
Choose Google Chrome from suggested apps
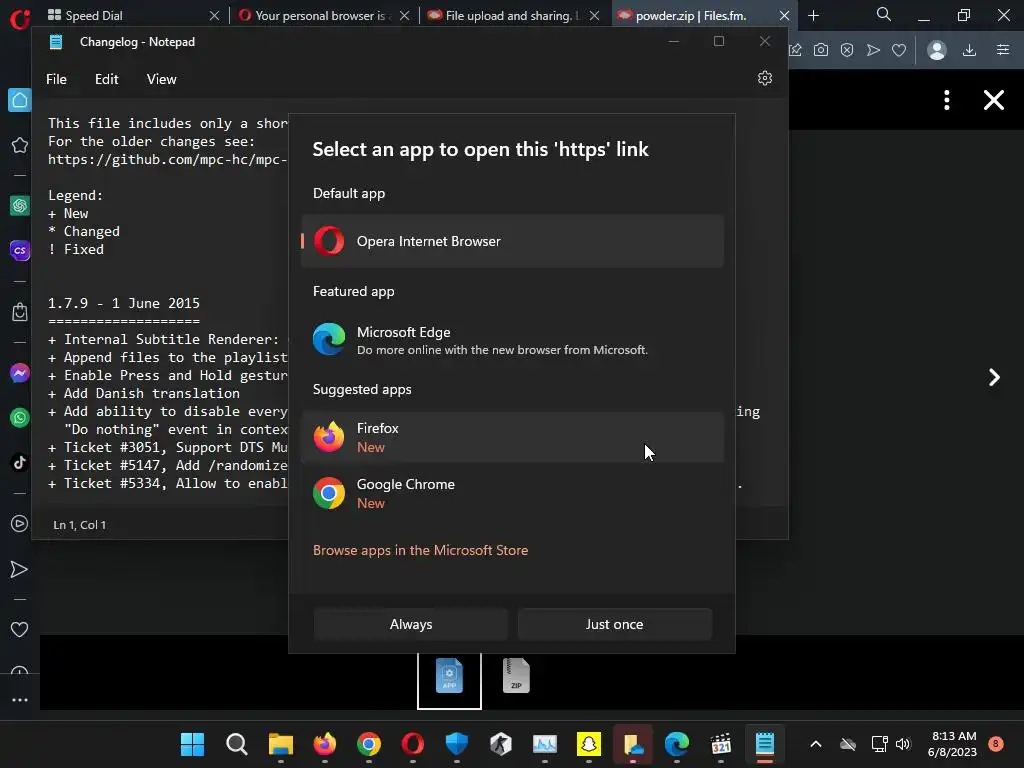click(x=513, y=493)
